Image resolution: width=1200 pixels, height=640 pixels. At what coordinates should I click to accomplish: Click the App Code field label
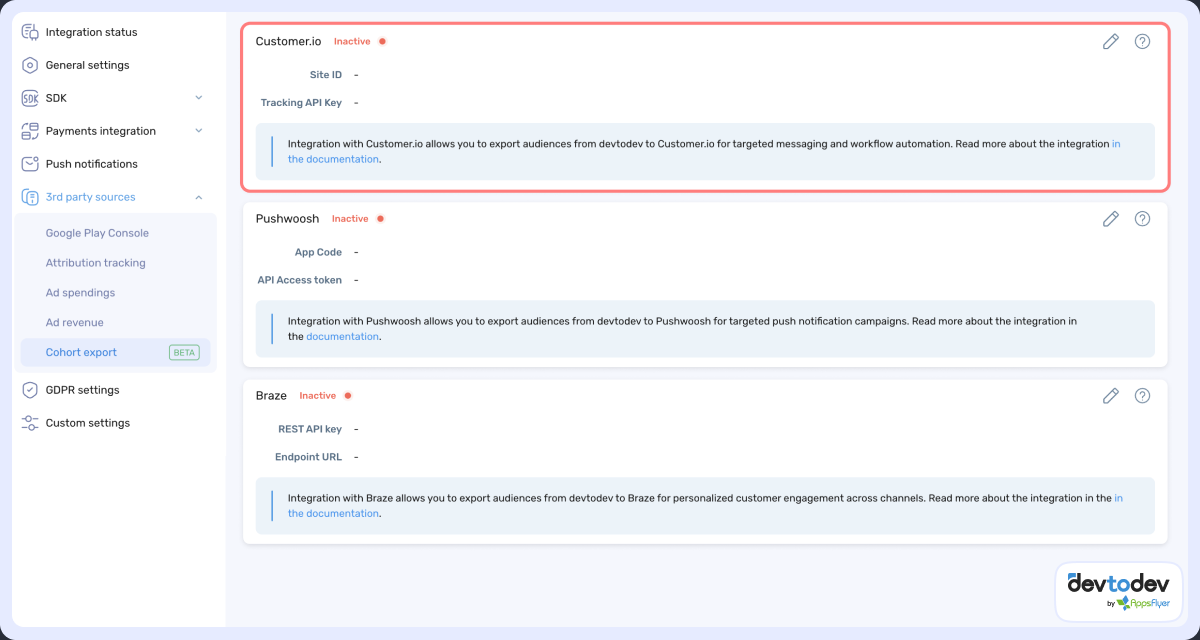click(318, 252)
